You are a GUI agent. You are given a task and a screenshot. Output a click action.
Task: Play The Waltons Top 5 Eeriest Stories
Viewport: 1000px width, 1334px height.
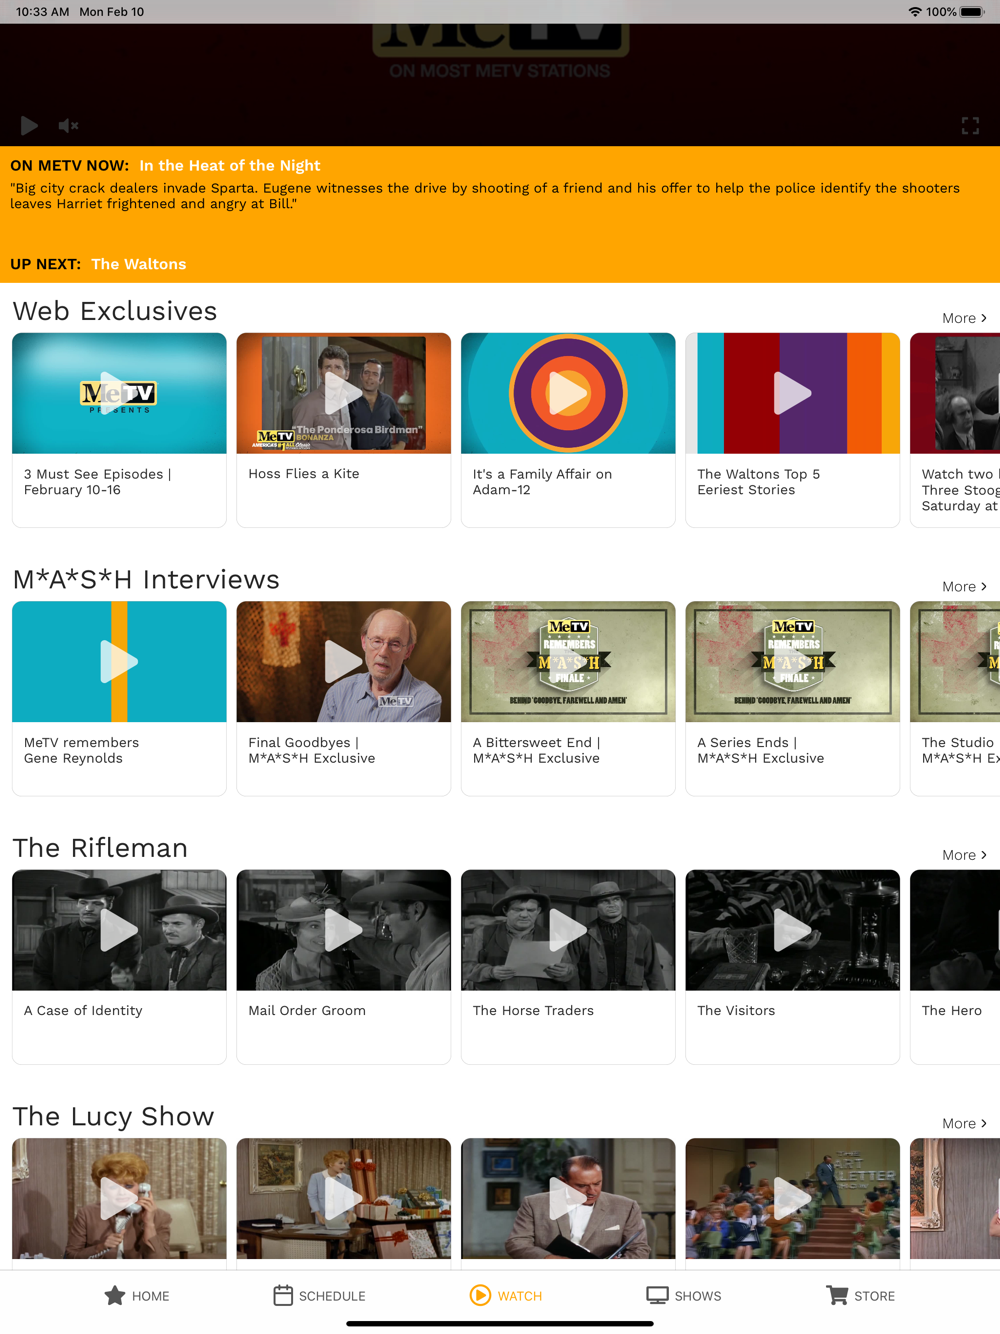tap(792, 393)
